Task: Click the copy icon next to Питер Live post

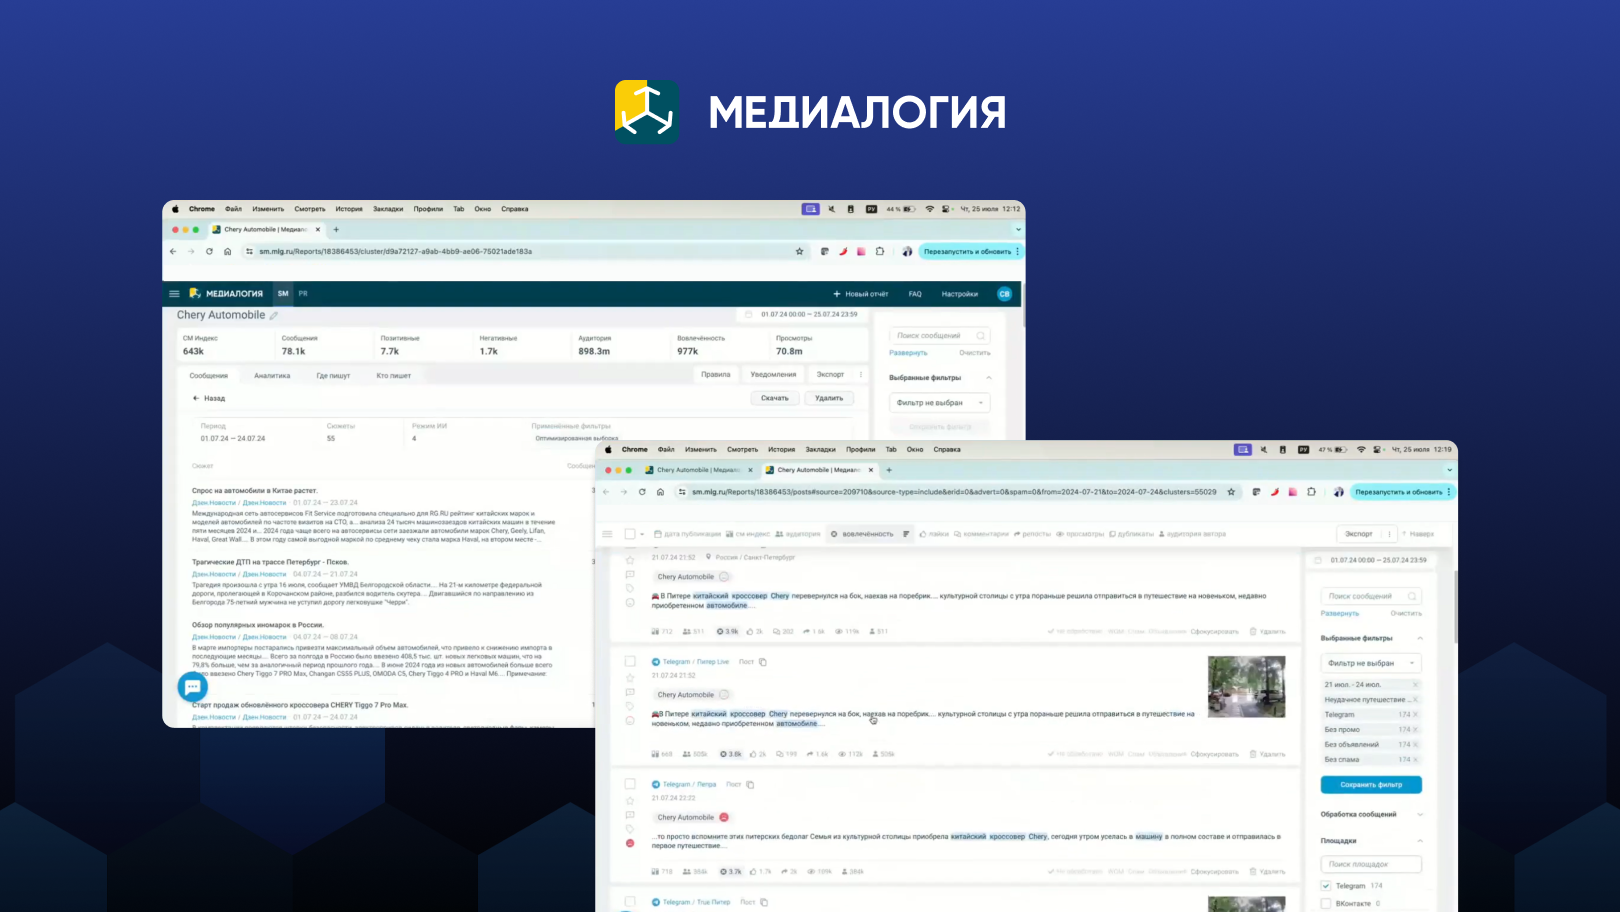Action: pyautogui.click(x=763, y=662)
